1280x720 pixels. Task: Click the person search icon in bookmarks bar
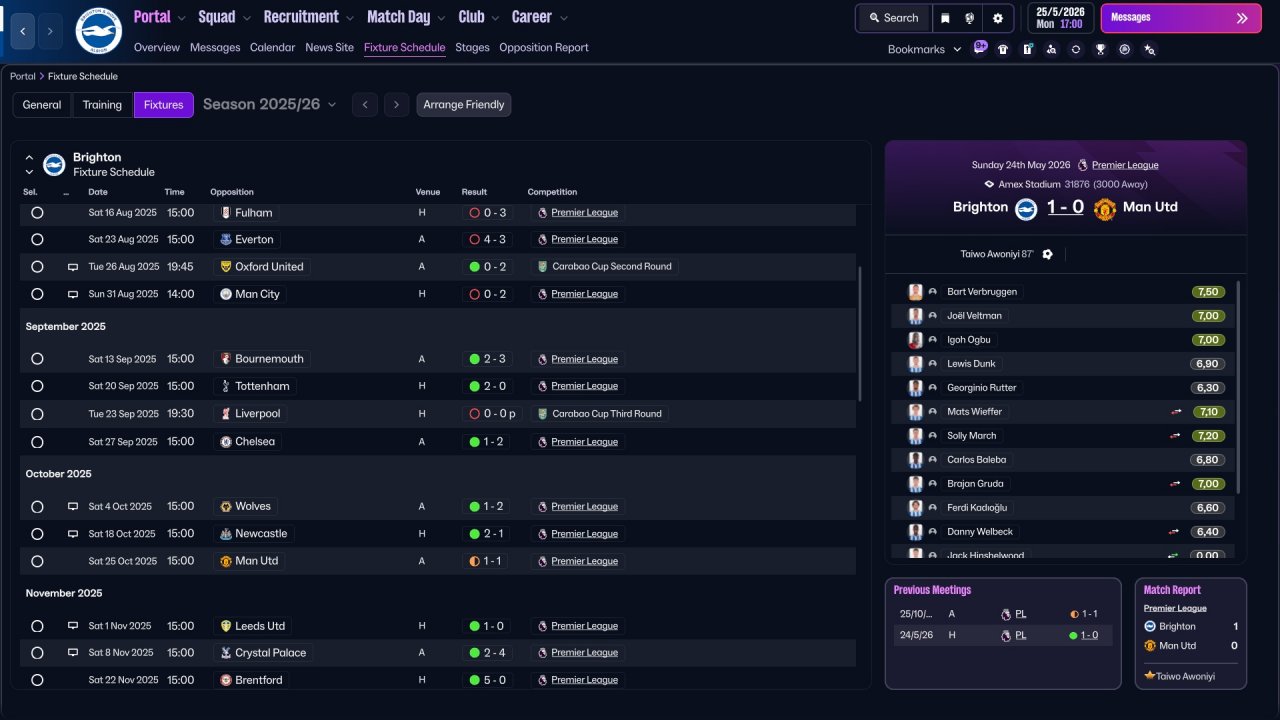tap(1051, 49)
